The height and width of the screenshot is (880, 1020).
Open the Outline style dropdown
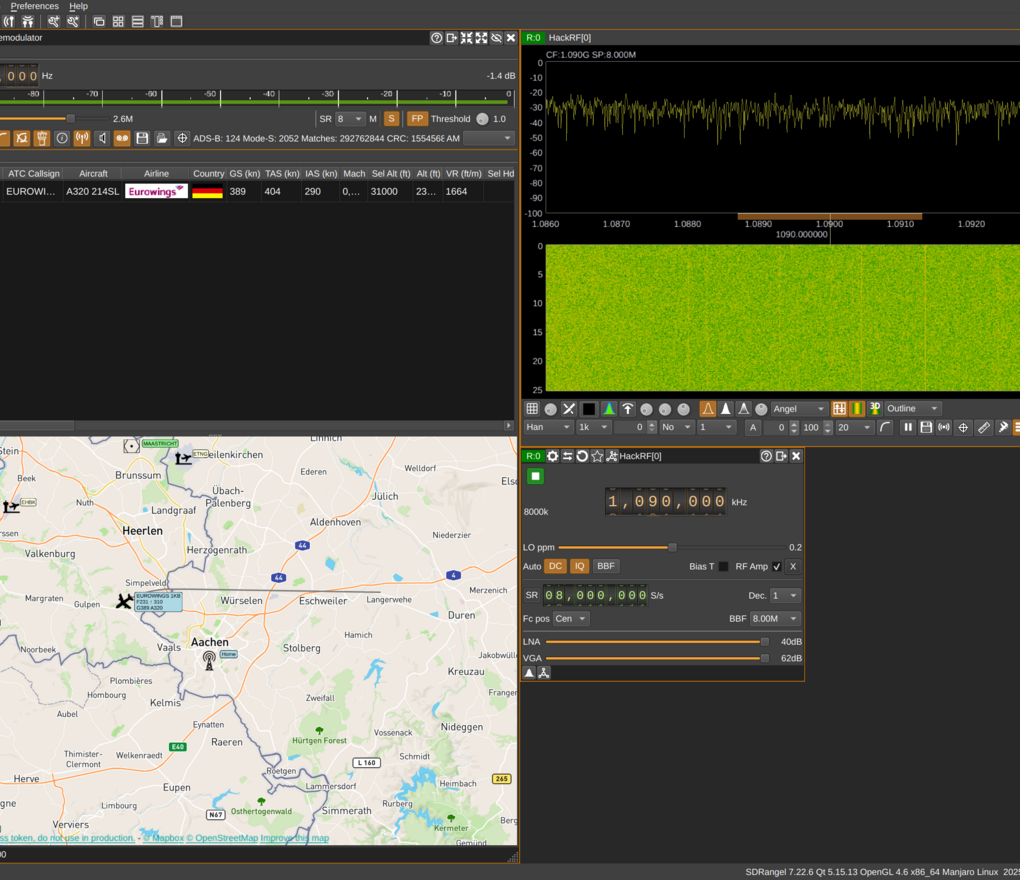click(913, 408)
